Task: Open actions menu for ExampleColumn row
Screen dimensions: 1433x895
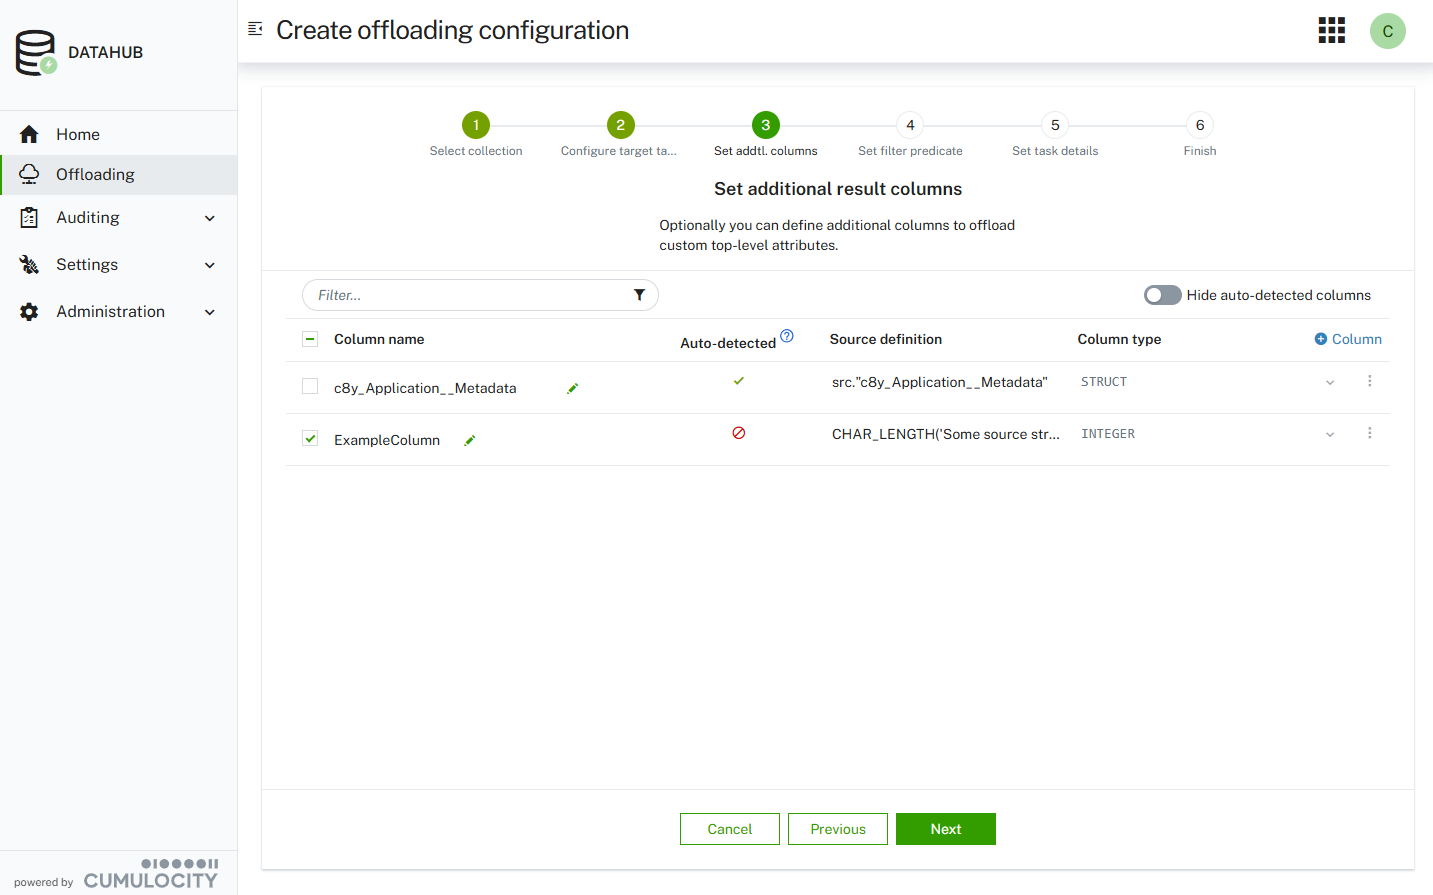Action: [x=1369, y=433]
